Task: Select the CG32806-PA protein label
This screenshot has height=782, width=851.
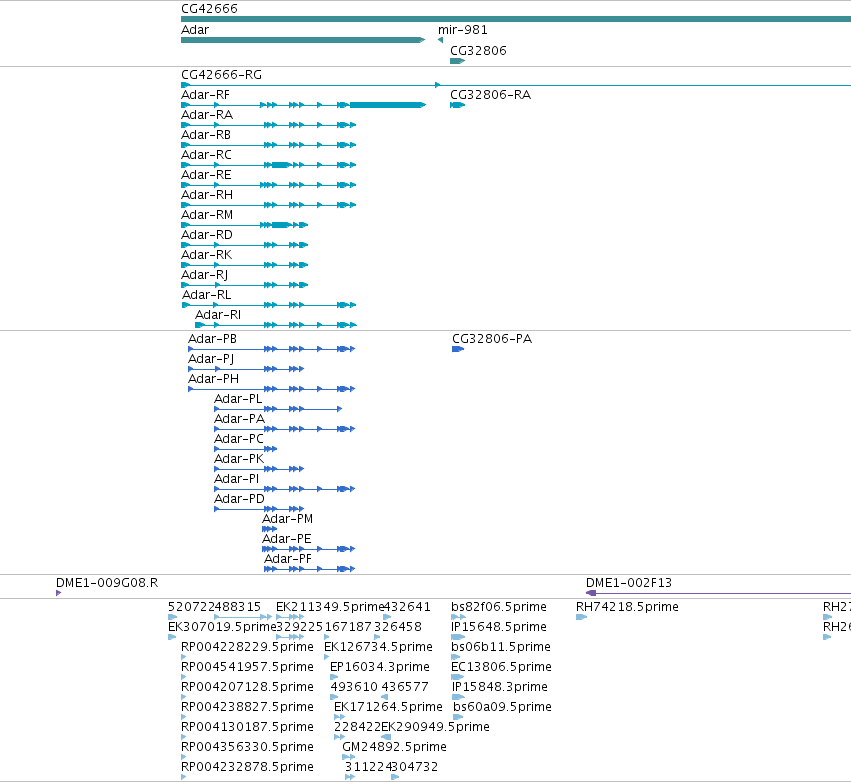Action: (x=492, y=339)
